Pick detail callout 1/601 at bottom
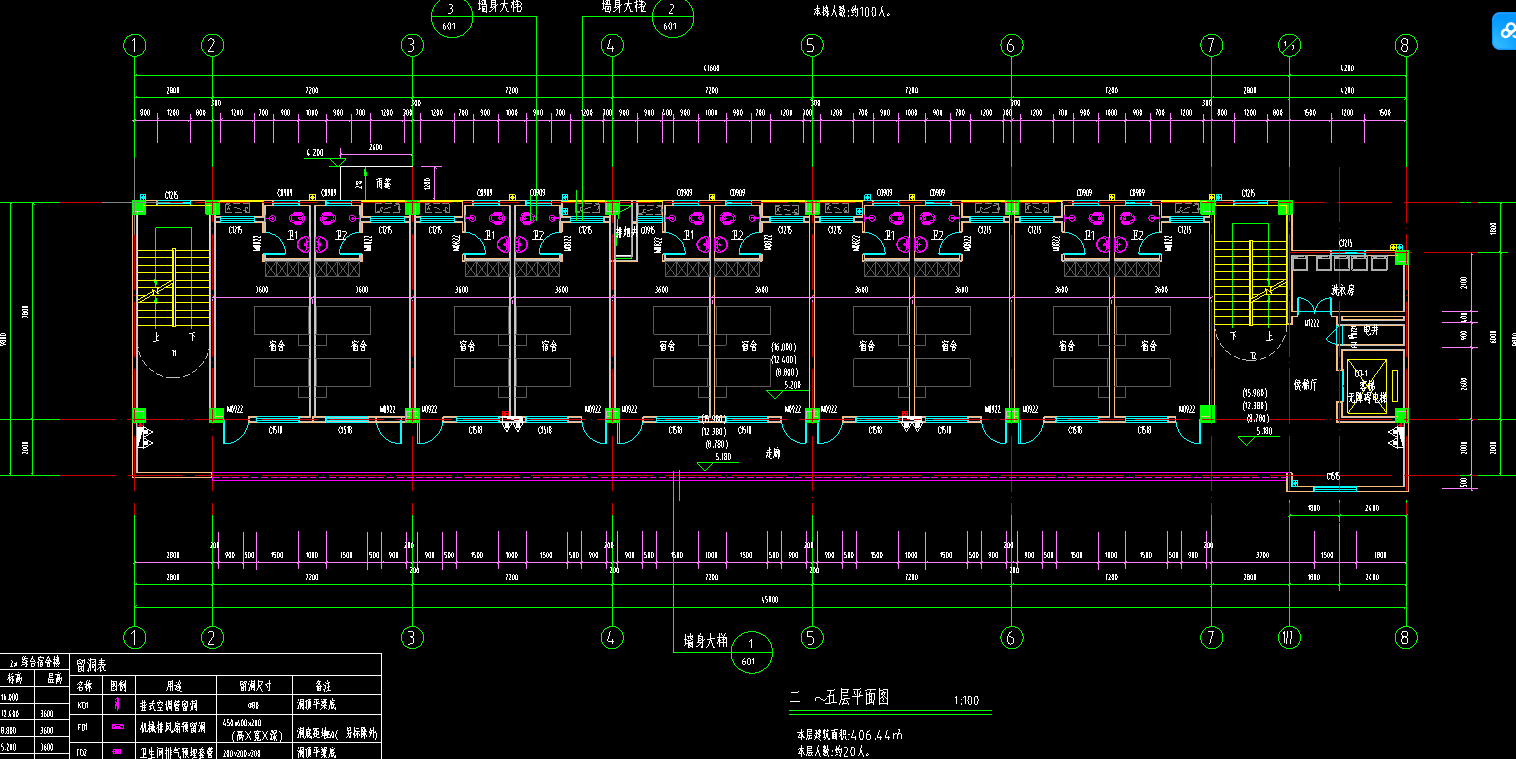1516x759 pixels. point(751,651)
